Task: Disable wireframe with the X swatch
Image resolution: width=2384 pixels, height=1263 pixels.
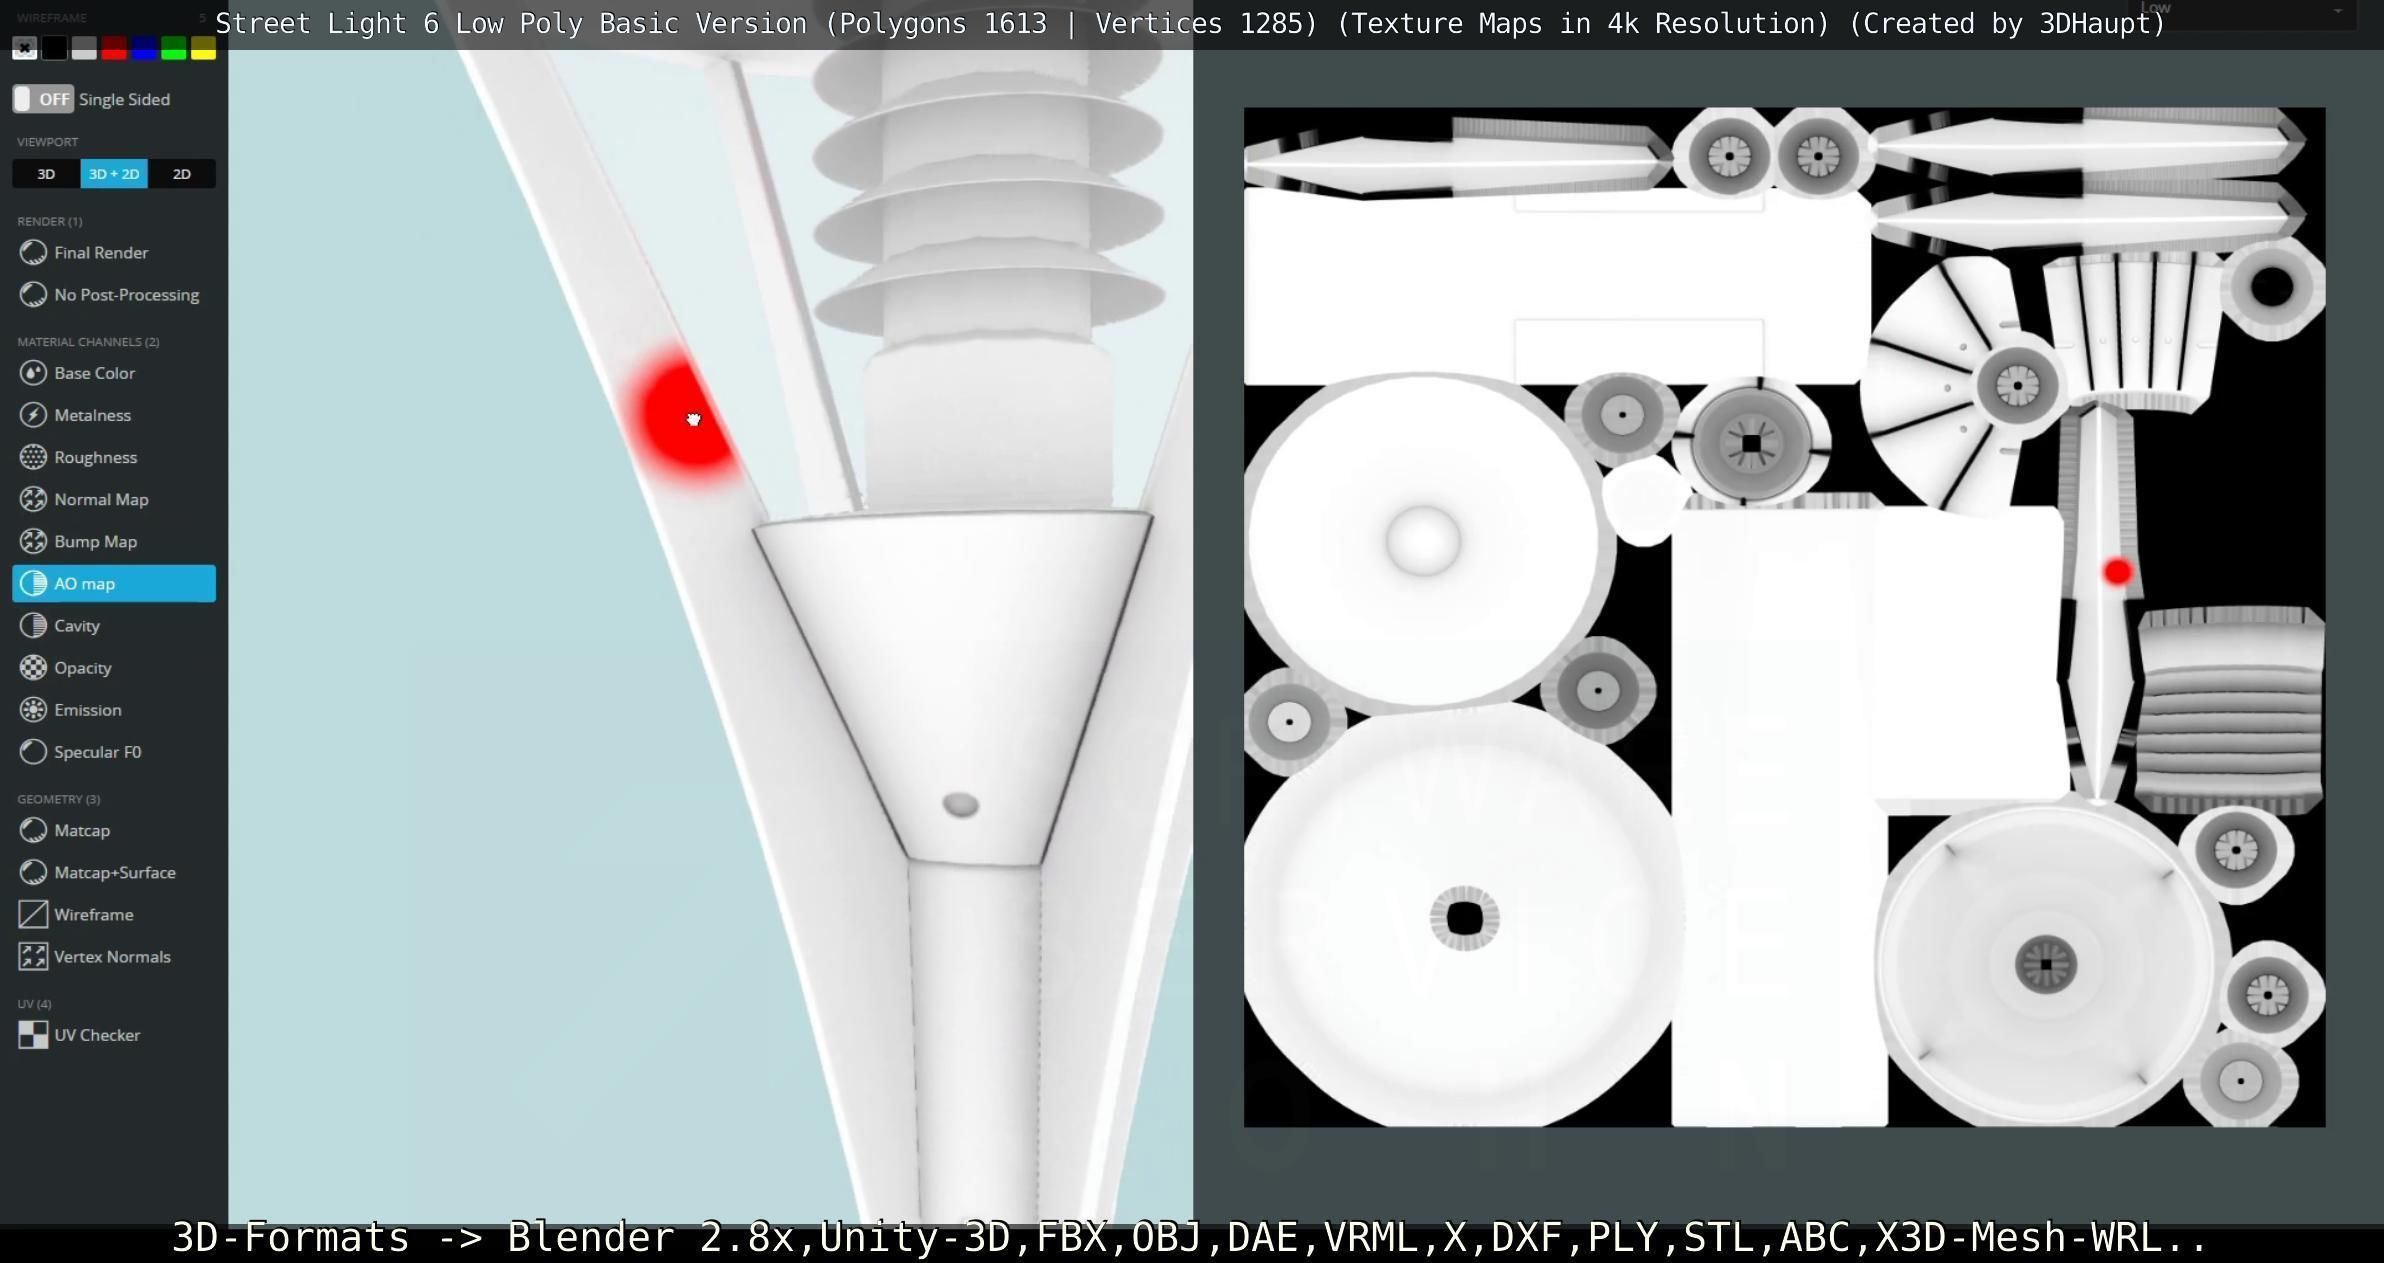Action: (25, 48)
